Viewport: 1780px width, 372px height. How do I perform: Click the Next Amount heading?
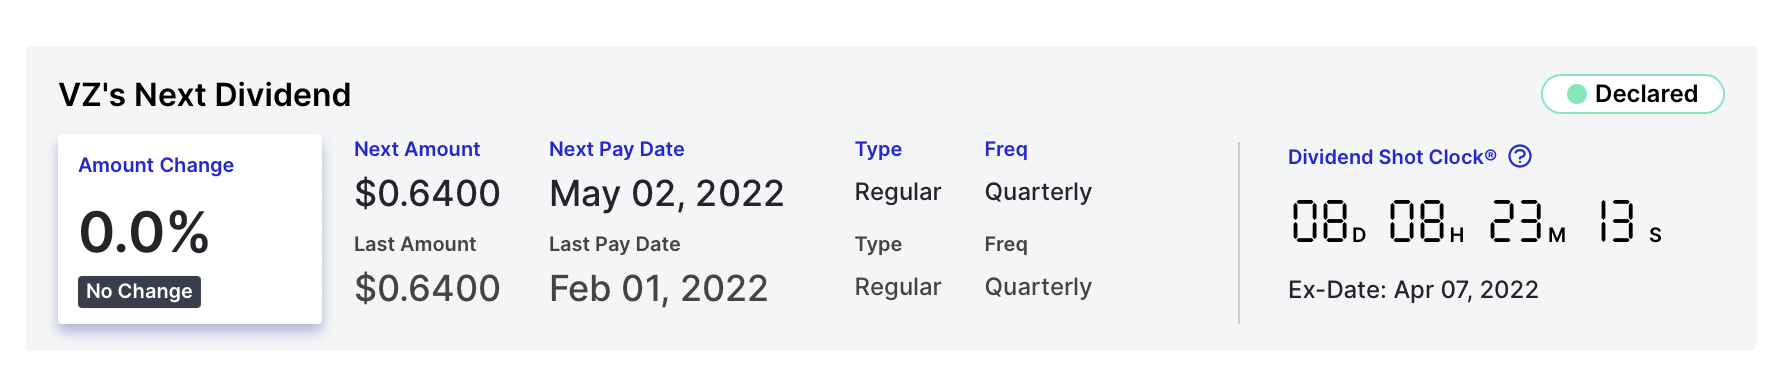[417, 149]
